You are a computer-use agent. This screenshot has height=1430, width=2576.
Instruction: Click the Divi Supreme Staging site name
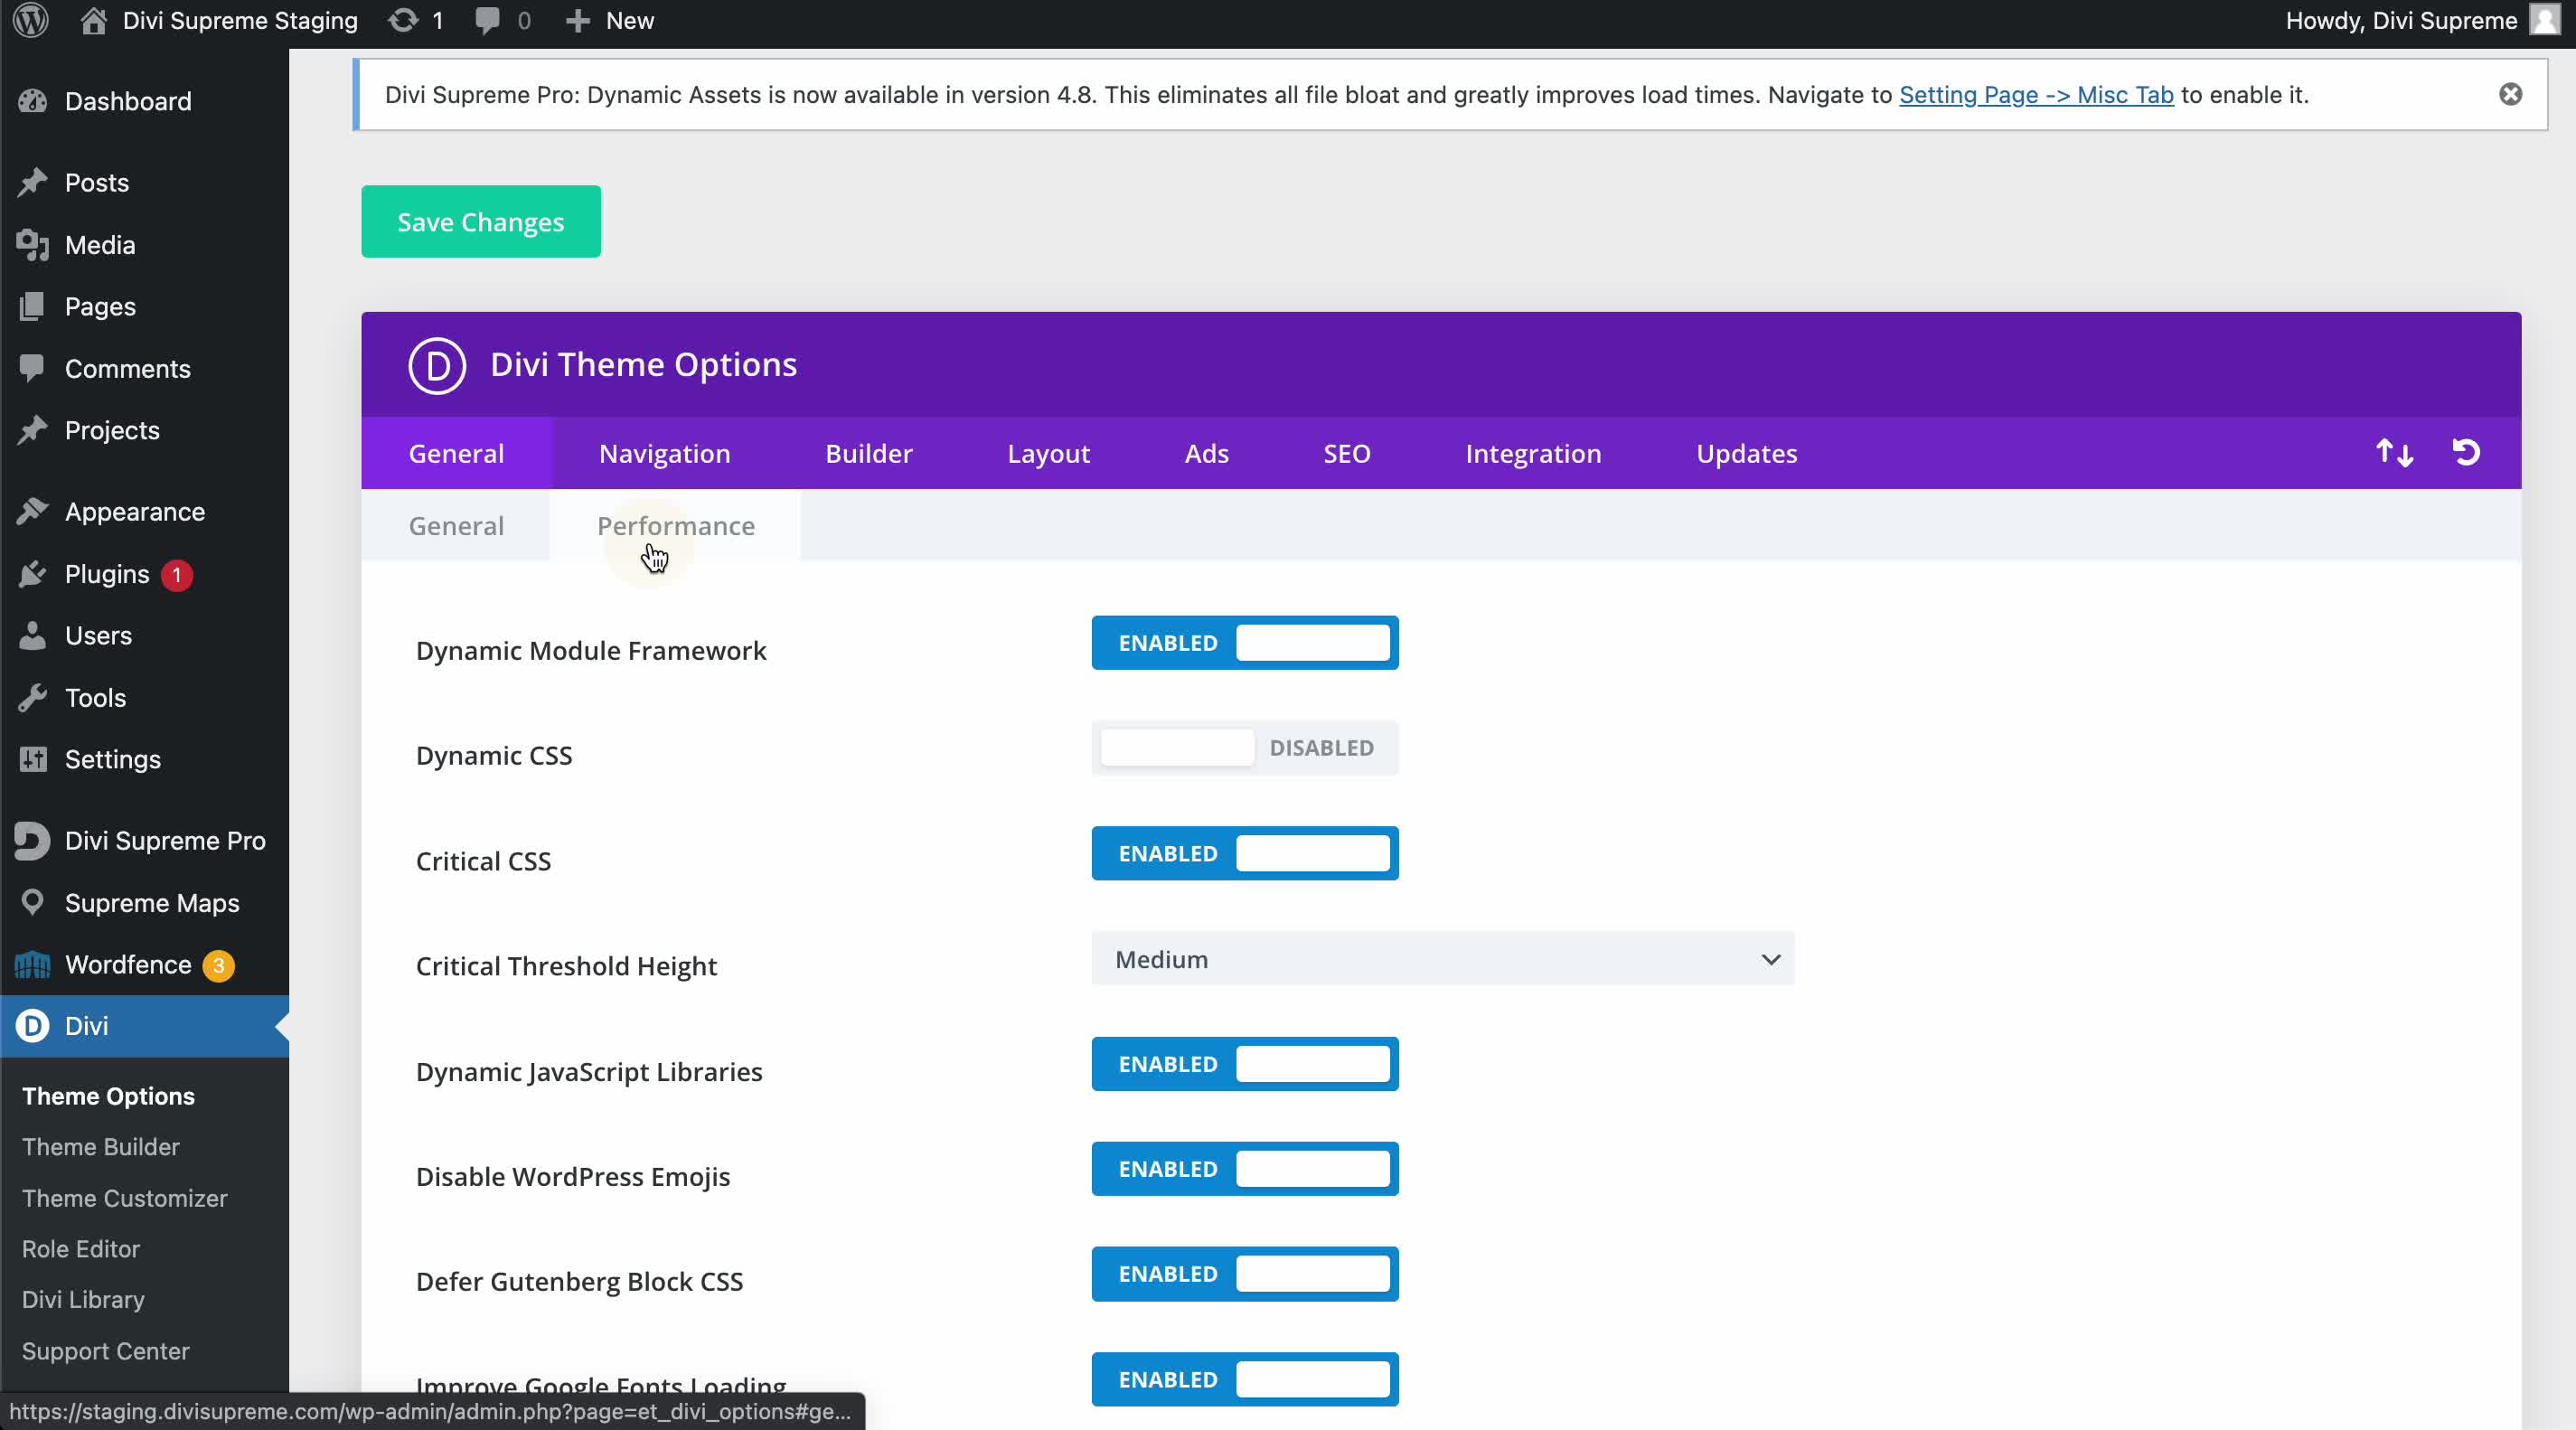240,21
